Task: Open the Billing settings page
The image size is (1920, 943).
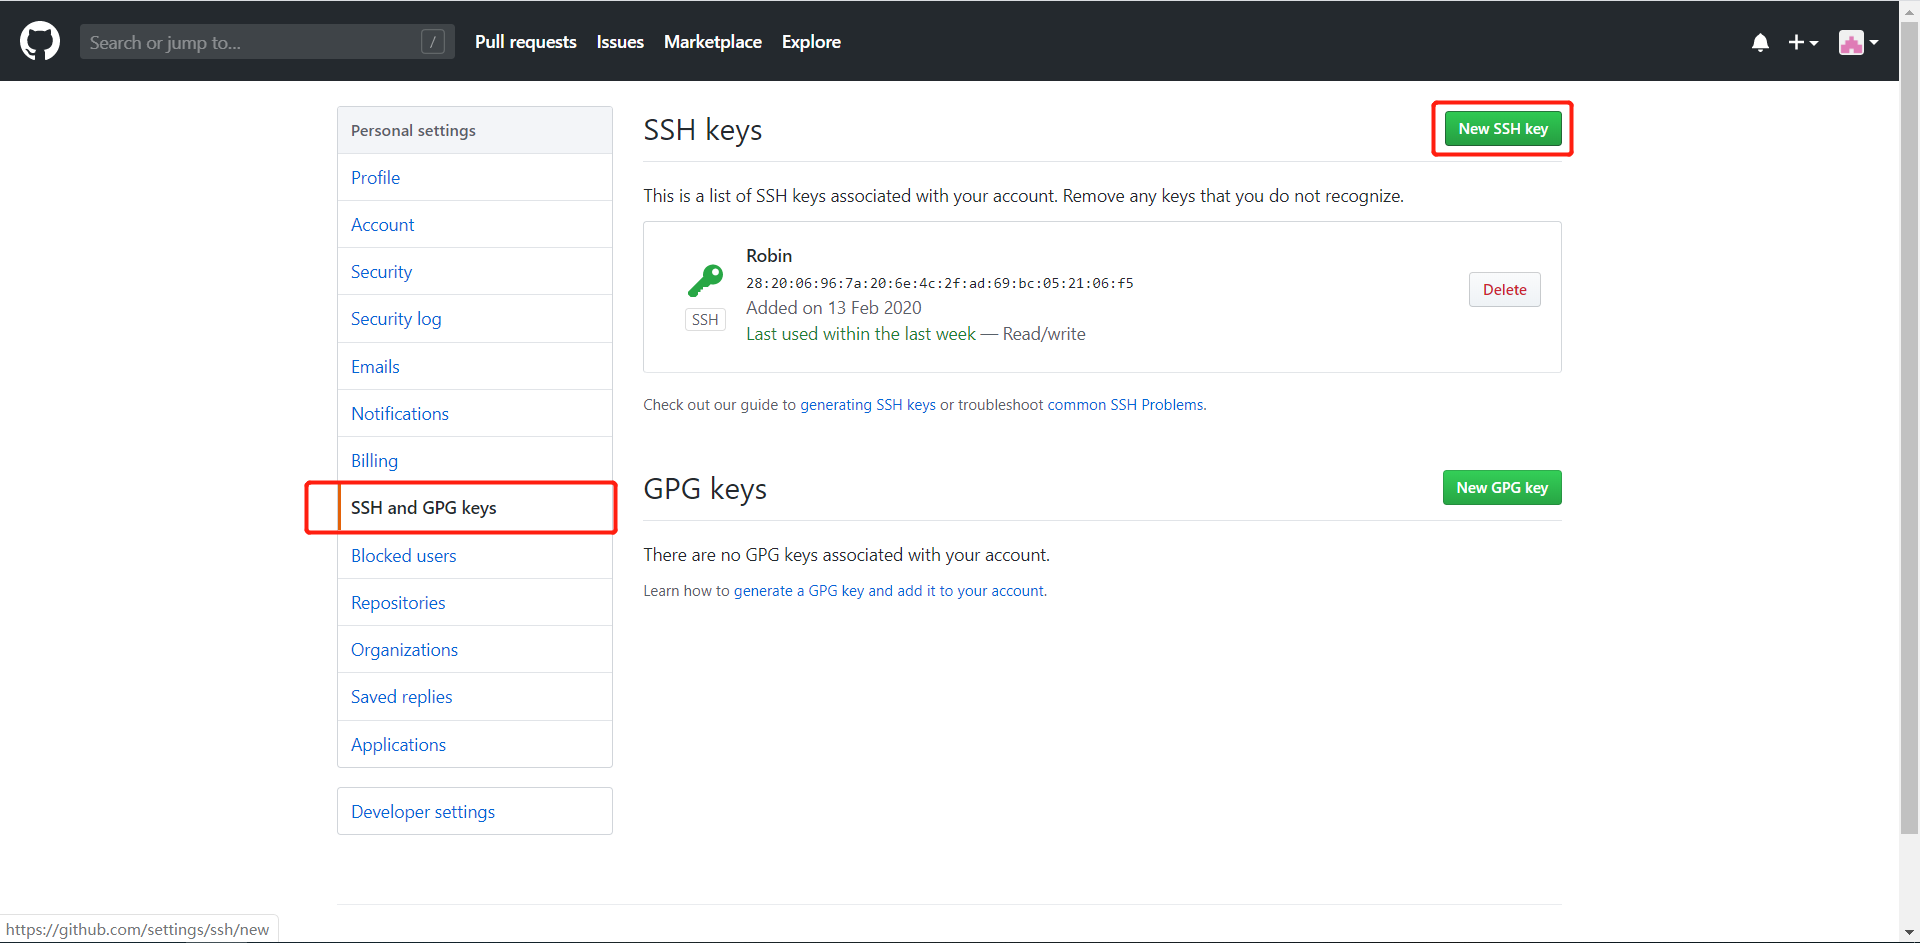Action: pyautogui.click(x=475, y=461)
